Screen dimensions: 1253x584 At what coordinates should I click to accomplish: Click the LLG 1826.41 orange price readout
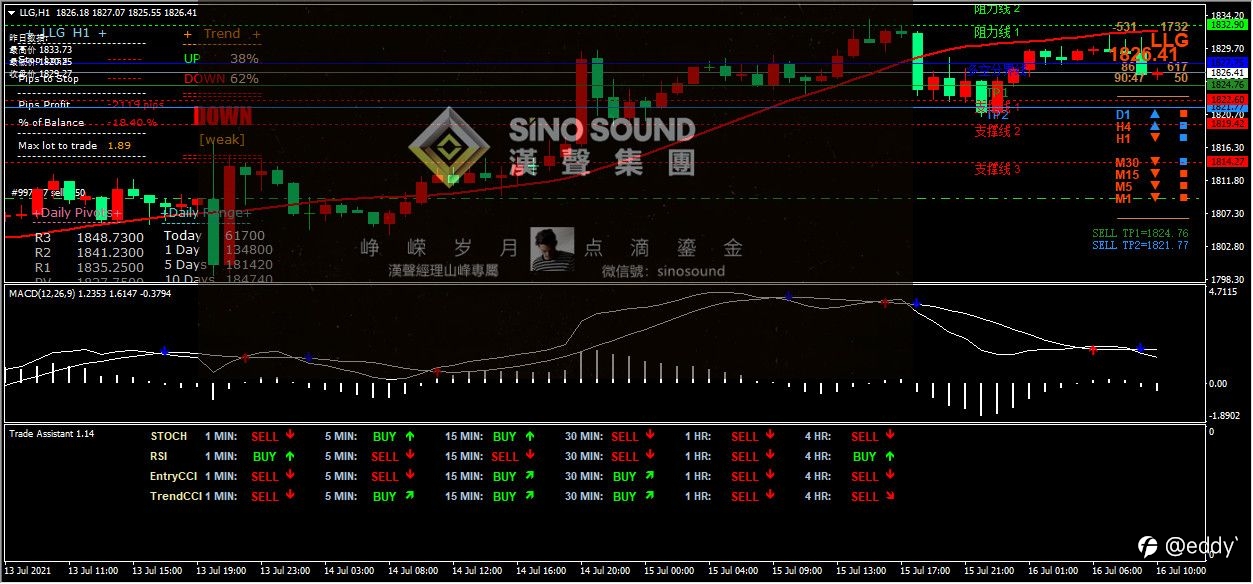(x=1150, y=48)
